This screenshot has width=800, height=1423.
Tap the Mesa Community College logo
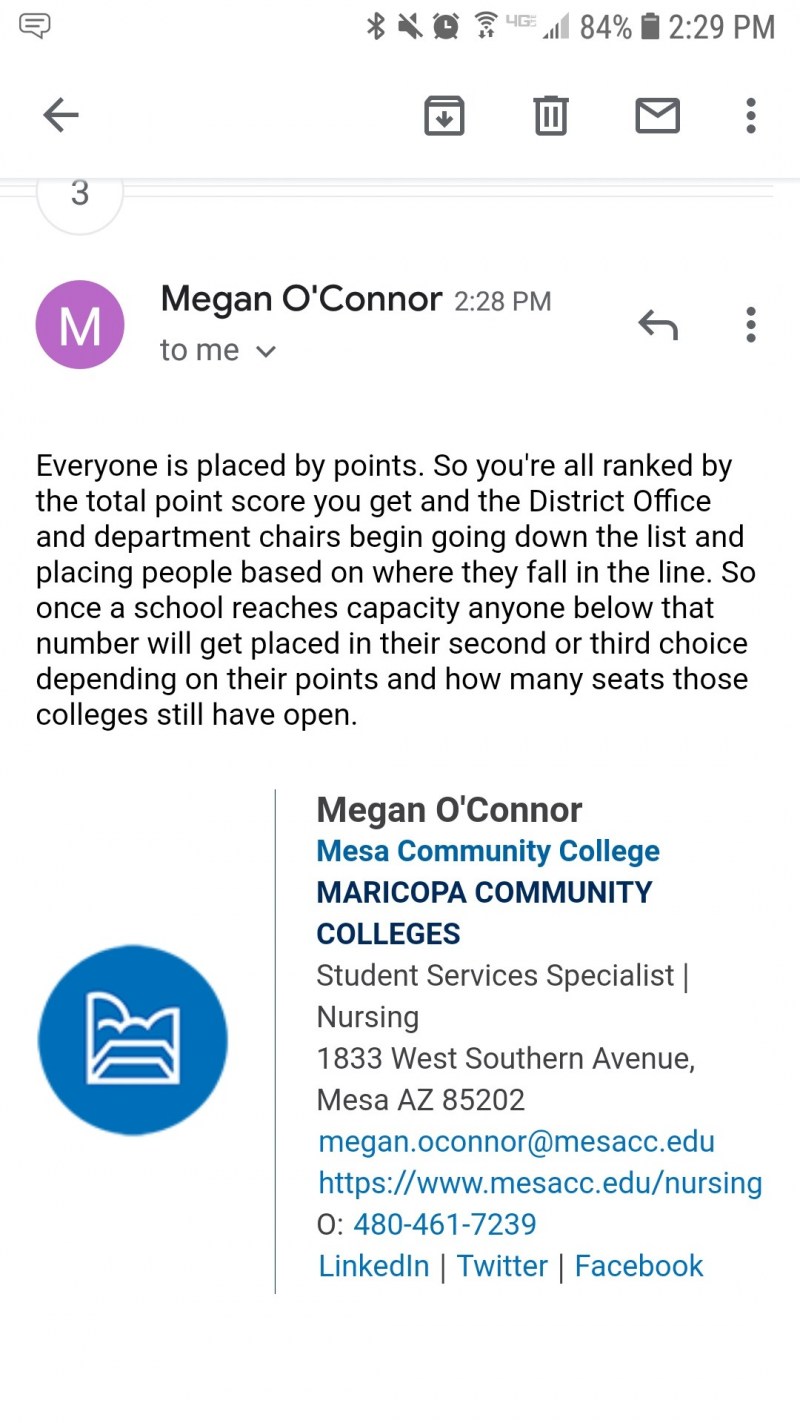pyautogui.click(x=132, y=1040)
